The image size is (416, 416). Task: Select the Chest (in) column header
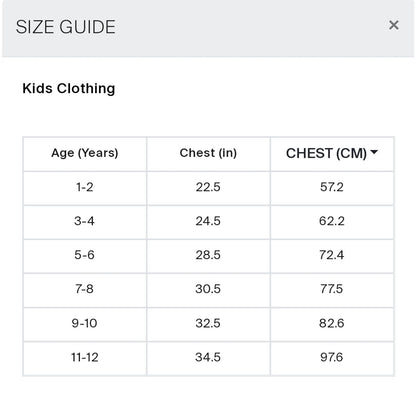208,153
